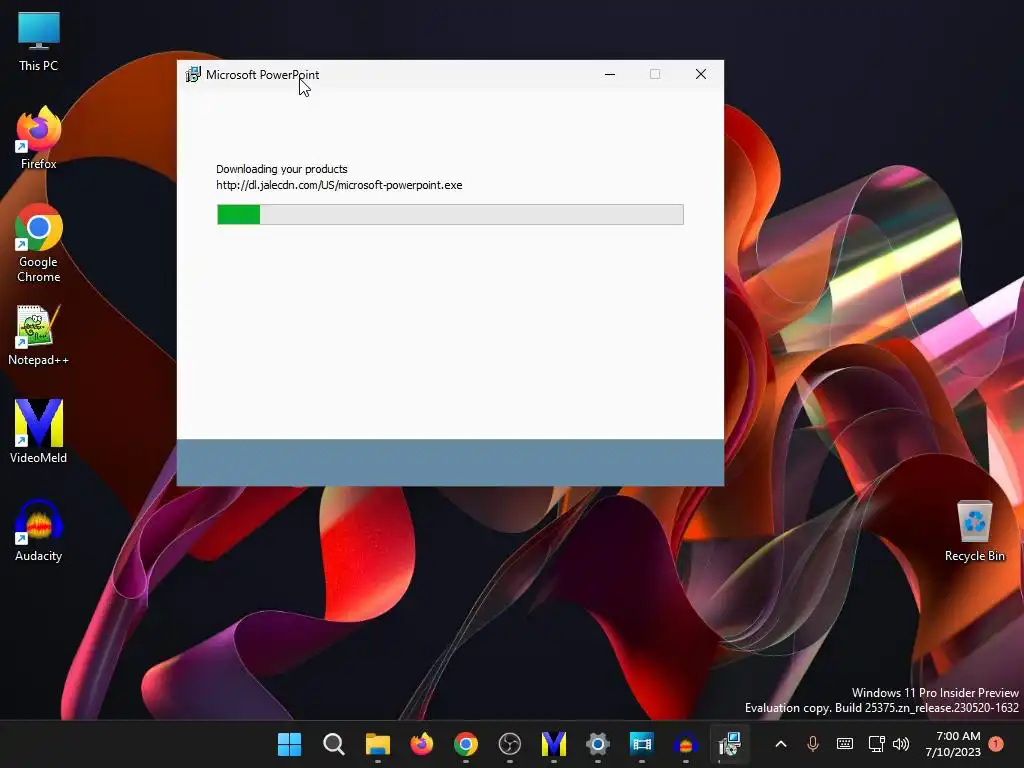Viewport: 1024px width, 768px height.
Task: Open the notification badge in tray
Action: [996, 744]
